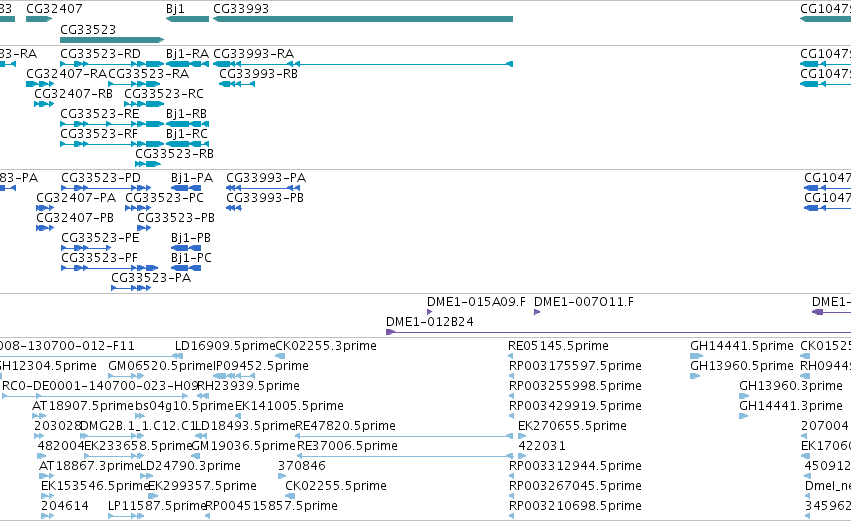The image size is (851, 521).
Task: Open the CG33523-RF transcript
Action: point(112,144)
